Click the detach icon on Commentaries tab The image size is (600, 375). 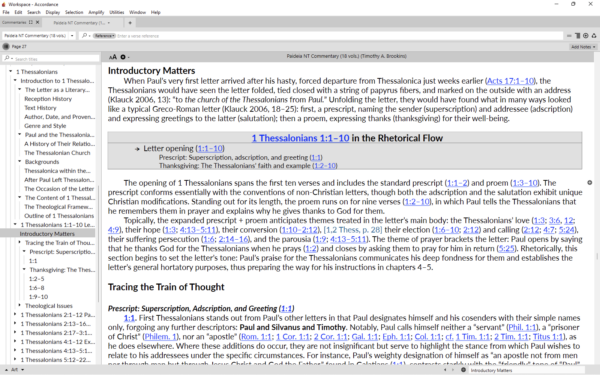31,22
